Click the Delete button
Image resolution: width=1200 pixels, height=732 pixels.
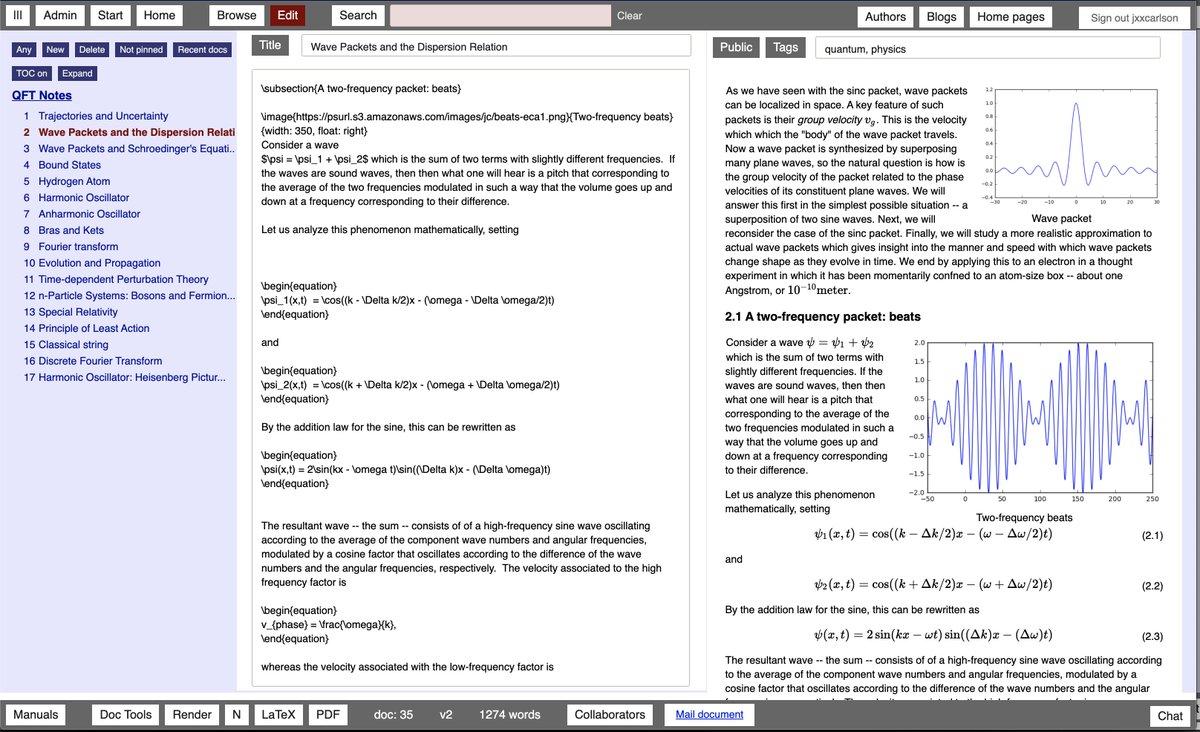coord(92,50)
